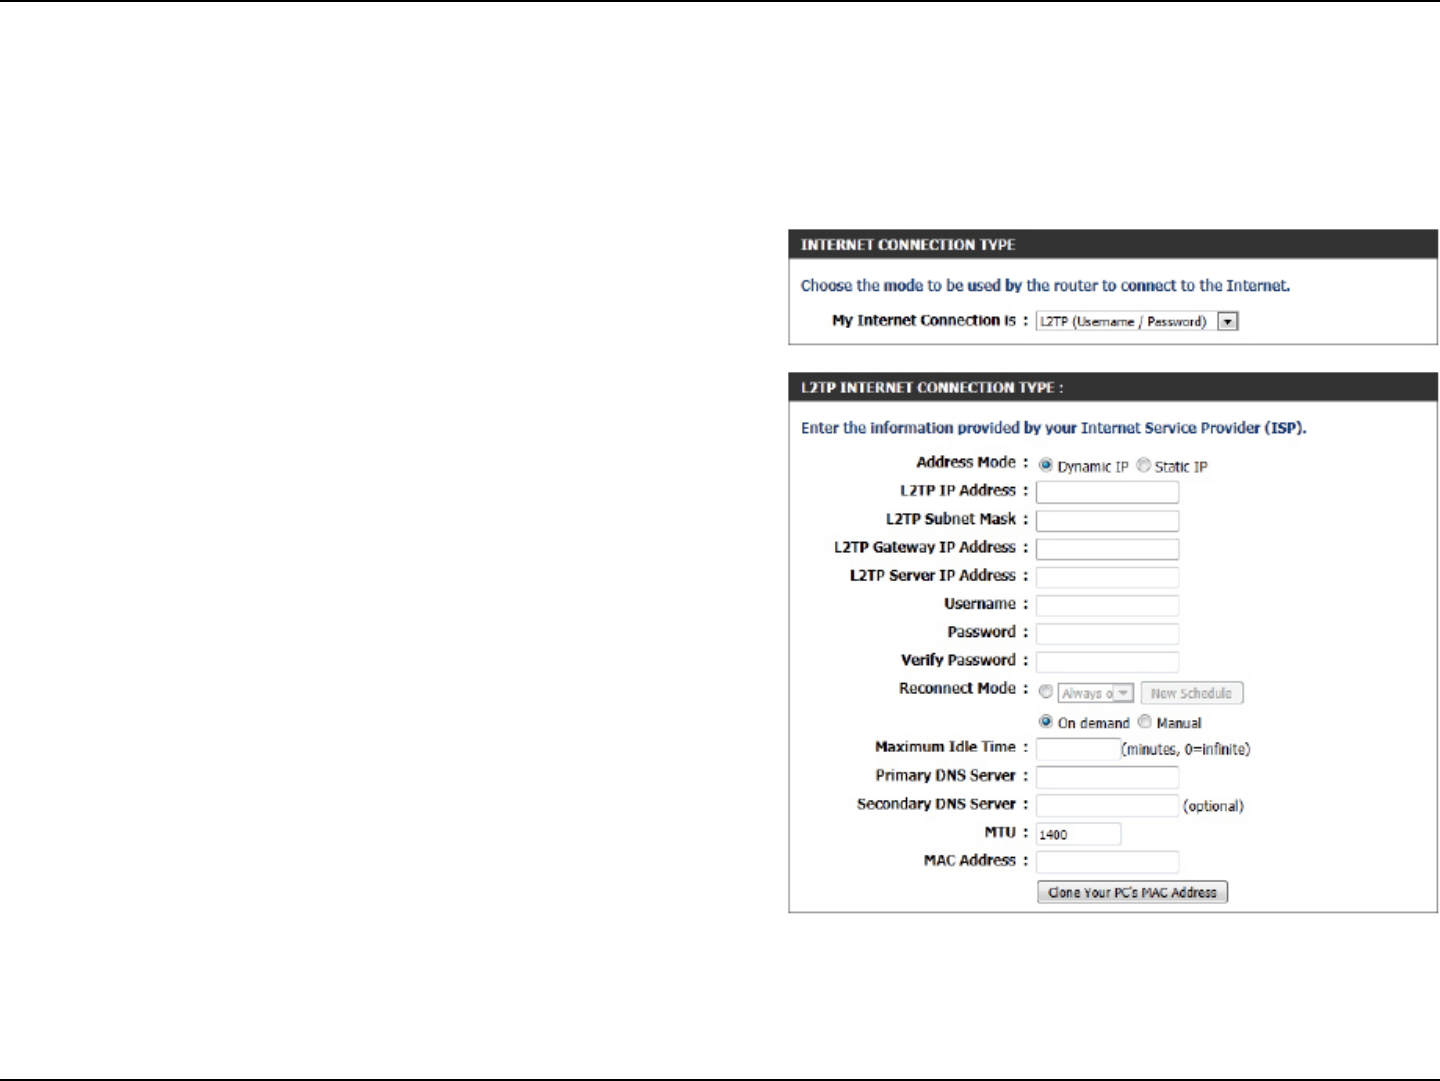Click the '(optional)' hint text
This screenshot has width=1440, height=1081.
pyautogui.click(x=1214, y=806)
